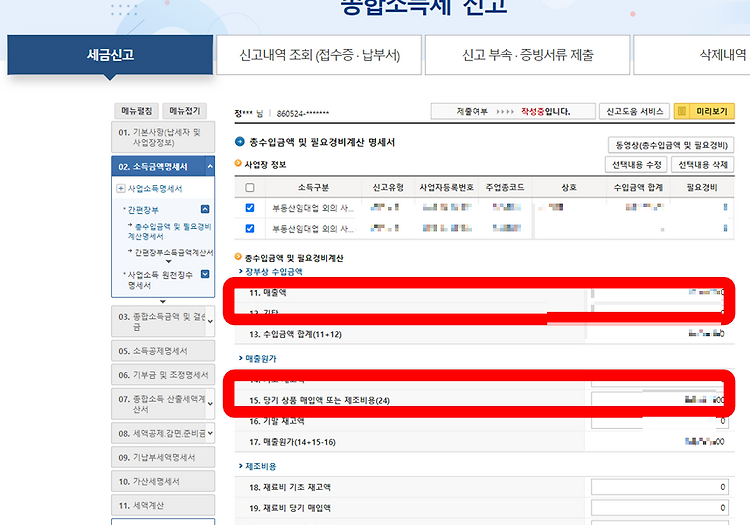Click the 소득구분 column header

(313, 187)
